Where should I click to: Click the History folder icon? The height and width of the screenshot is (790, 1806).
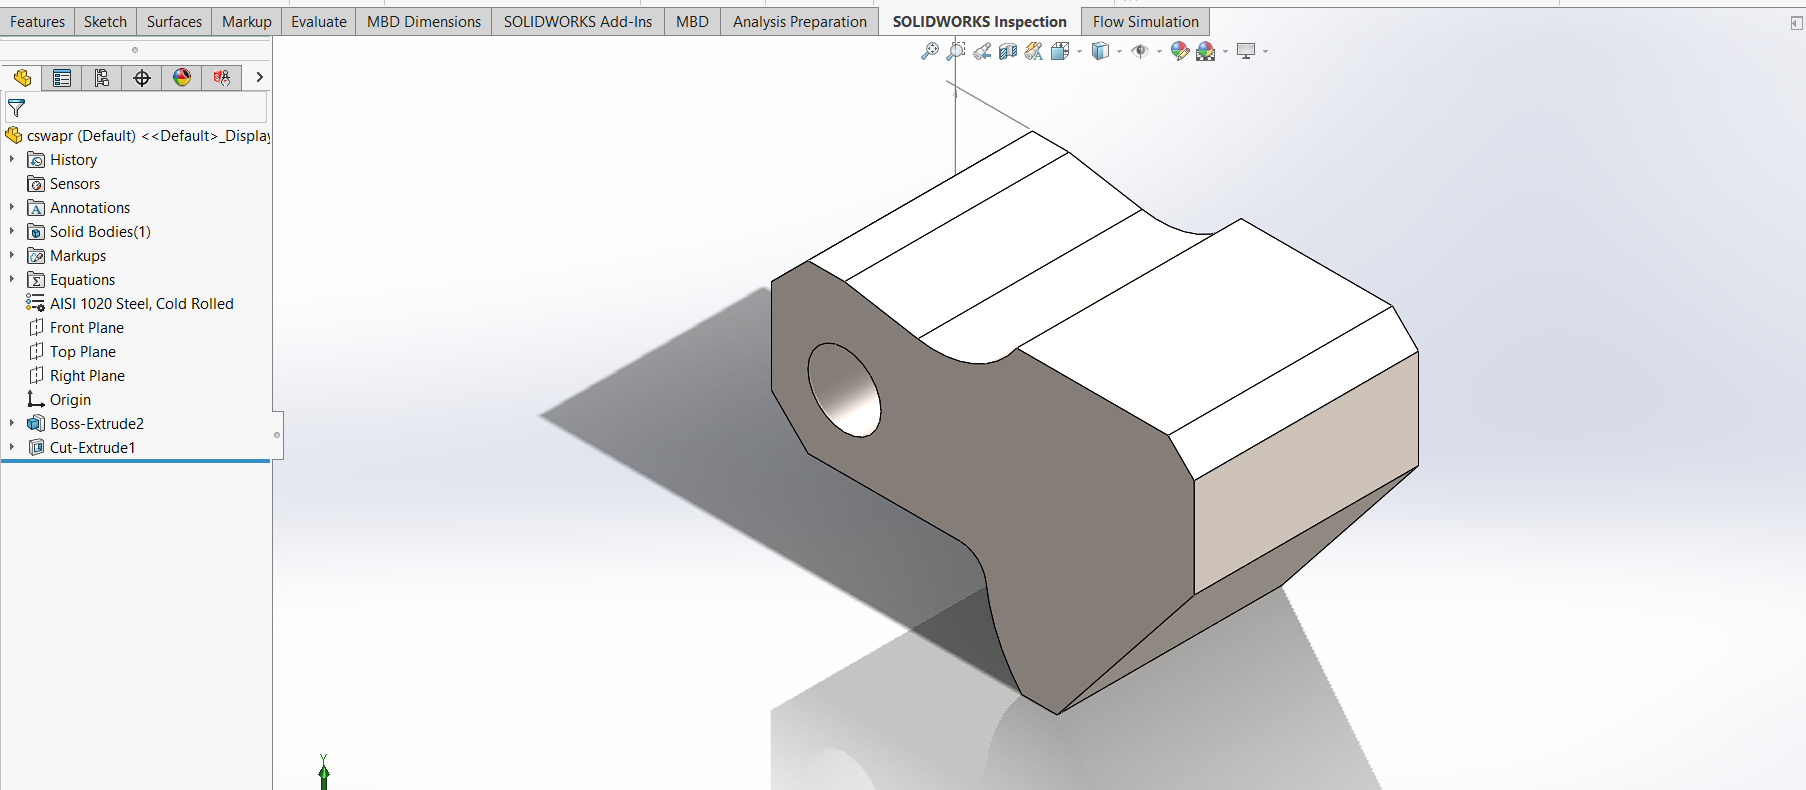pos(36,160)
